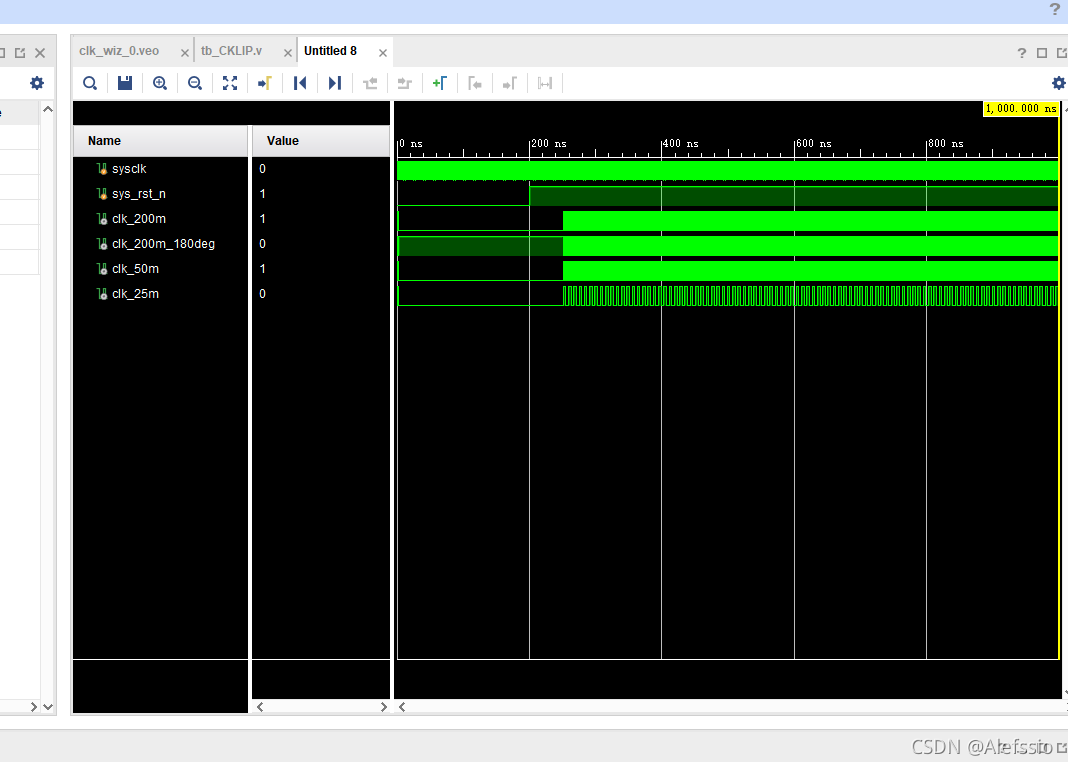
Task: Close the clk_wiz_0.veo tab
Action: tap(185, 53)
